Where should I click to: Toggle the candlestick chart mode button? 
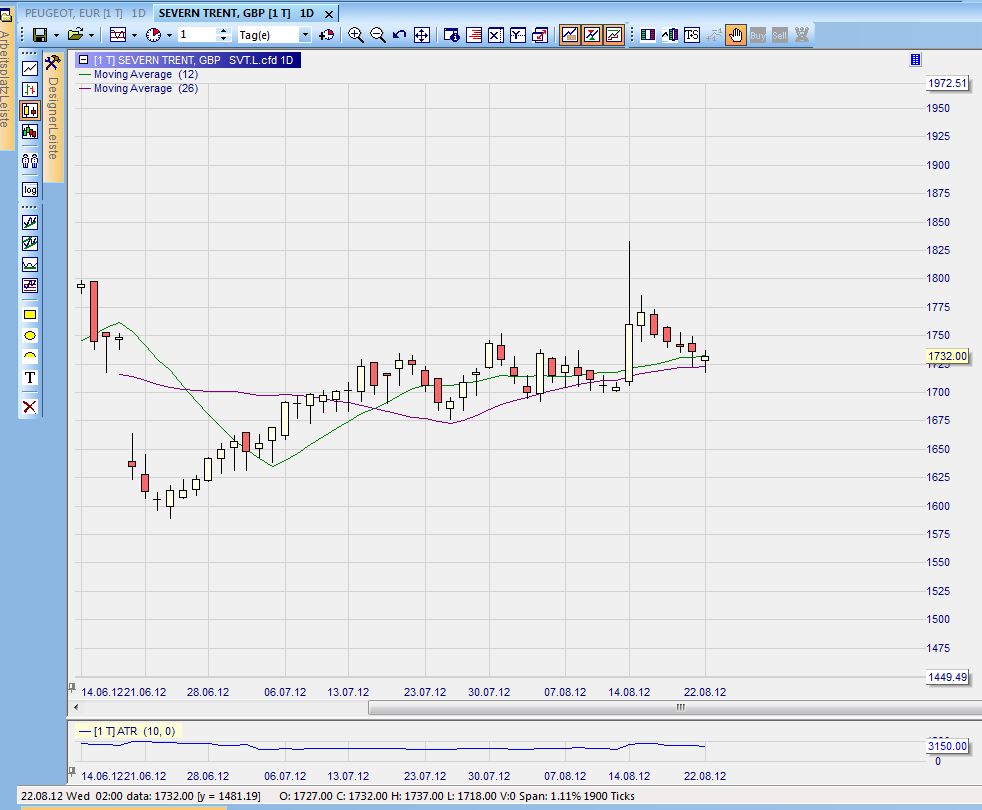click(30, 110)
